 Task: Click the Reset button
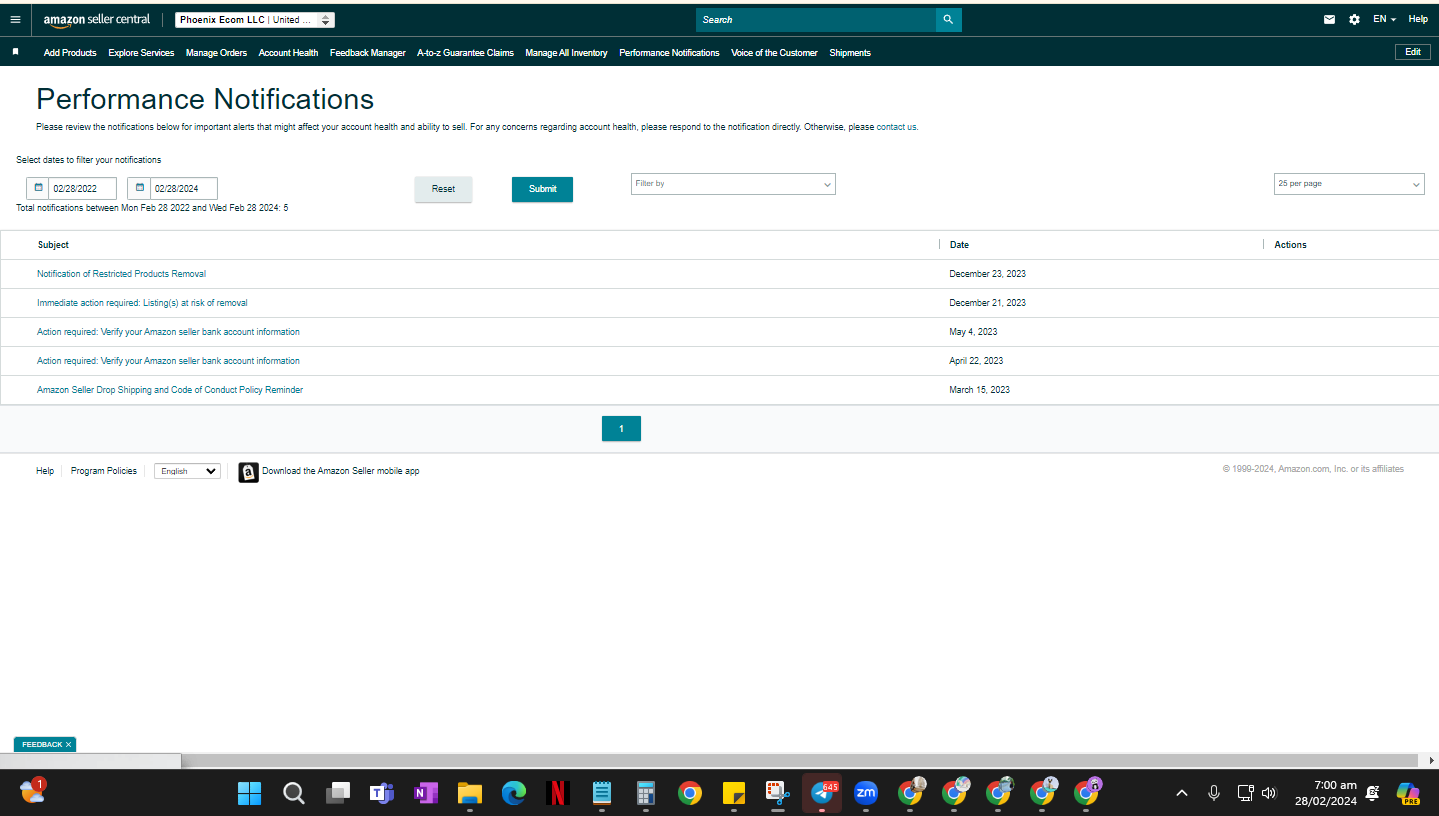click(x=443, y=189)
